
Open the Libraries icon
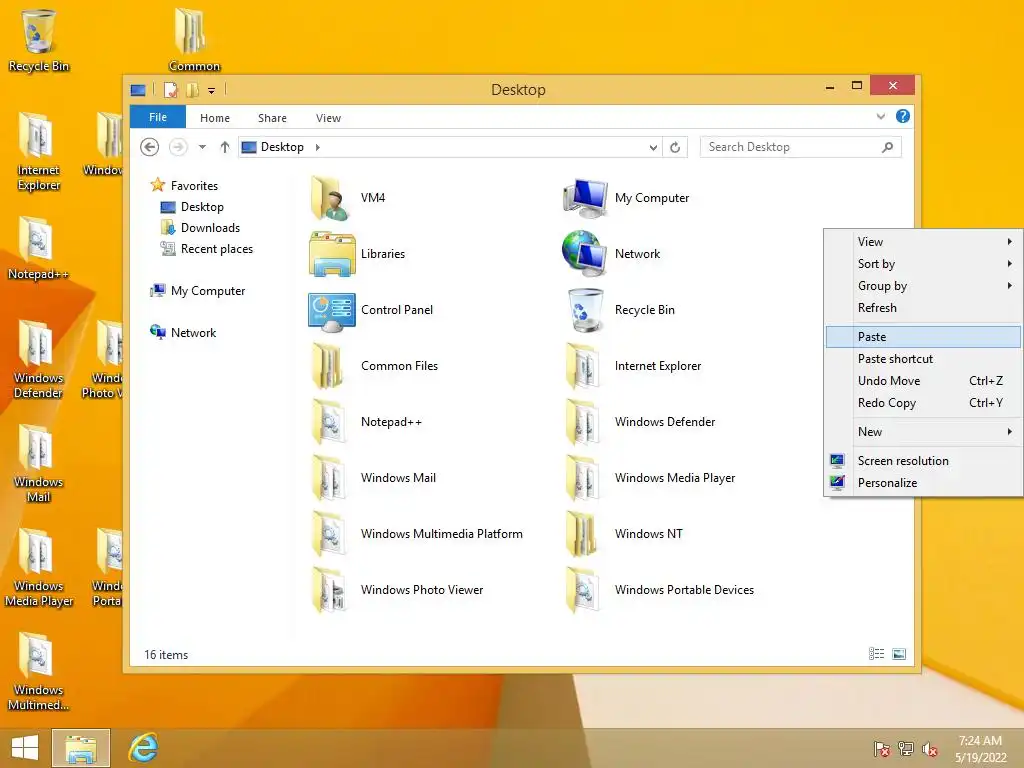(x=332, y=254)
